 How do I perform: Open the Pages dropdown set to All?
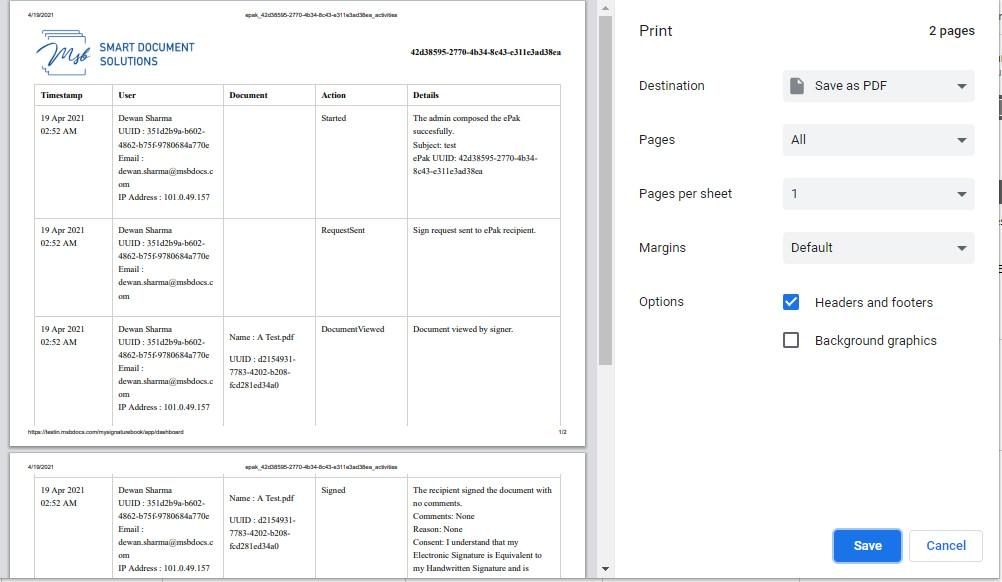click(x=878, y=140)
